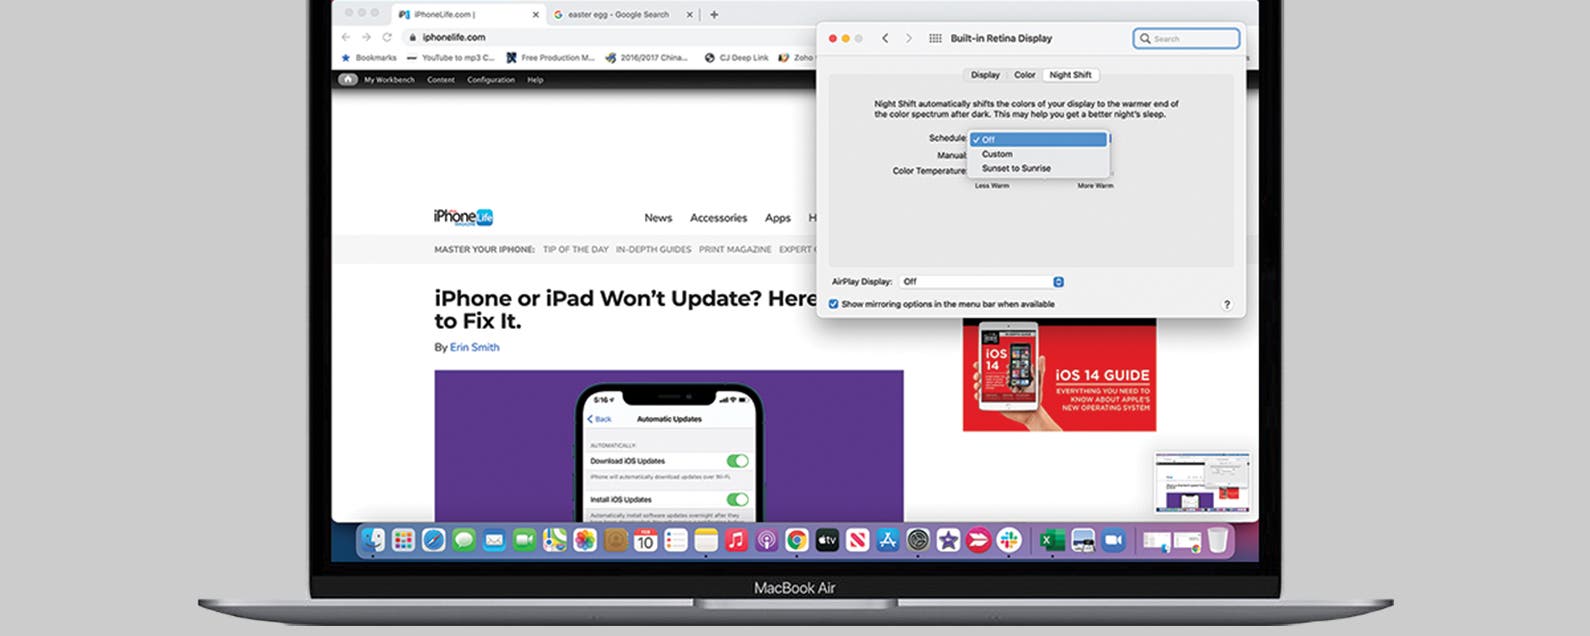Open Slack from the Dock

[1009, 541]
